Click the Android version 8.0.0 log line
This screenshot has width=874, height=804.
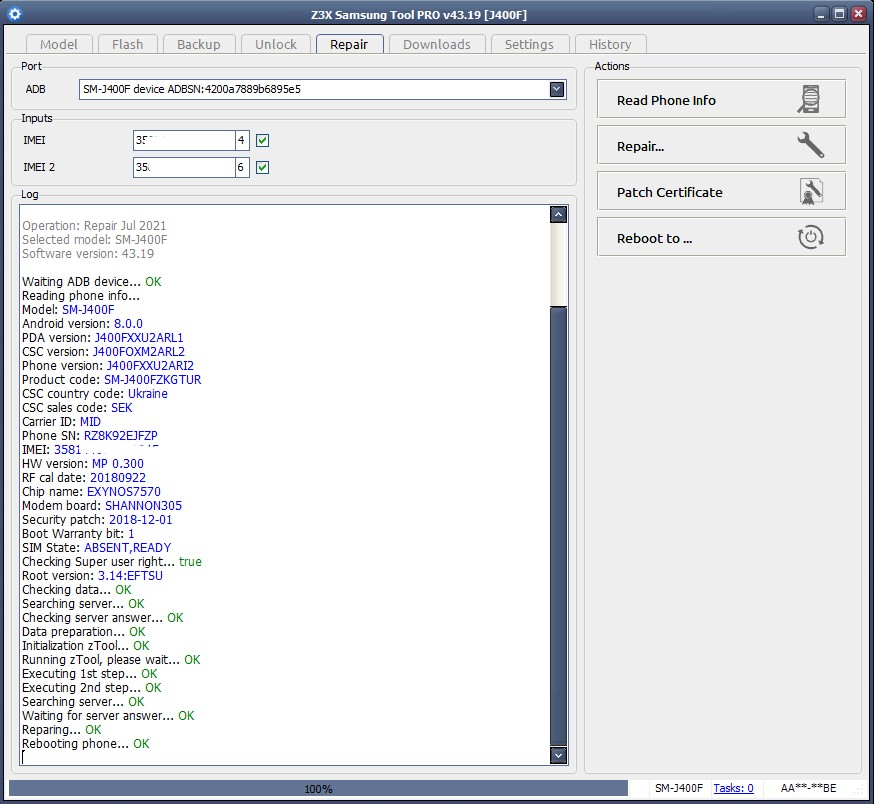pos(82,323)
